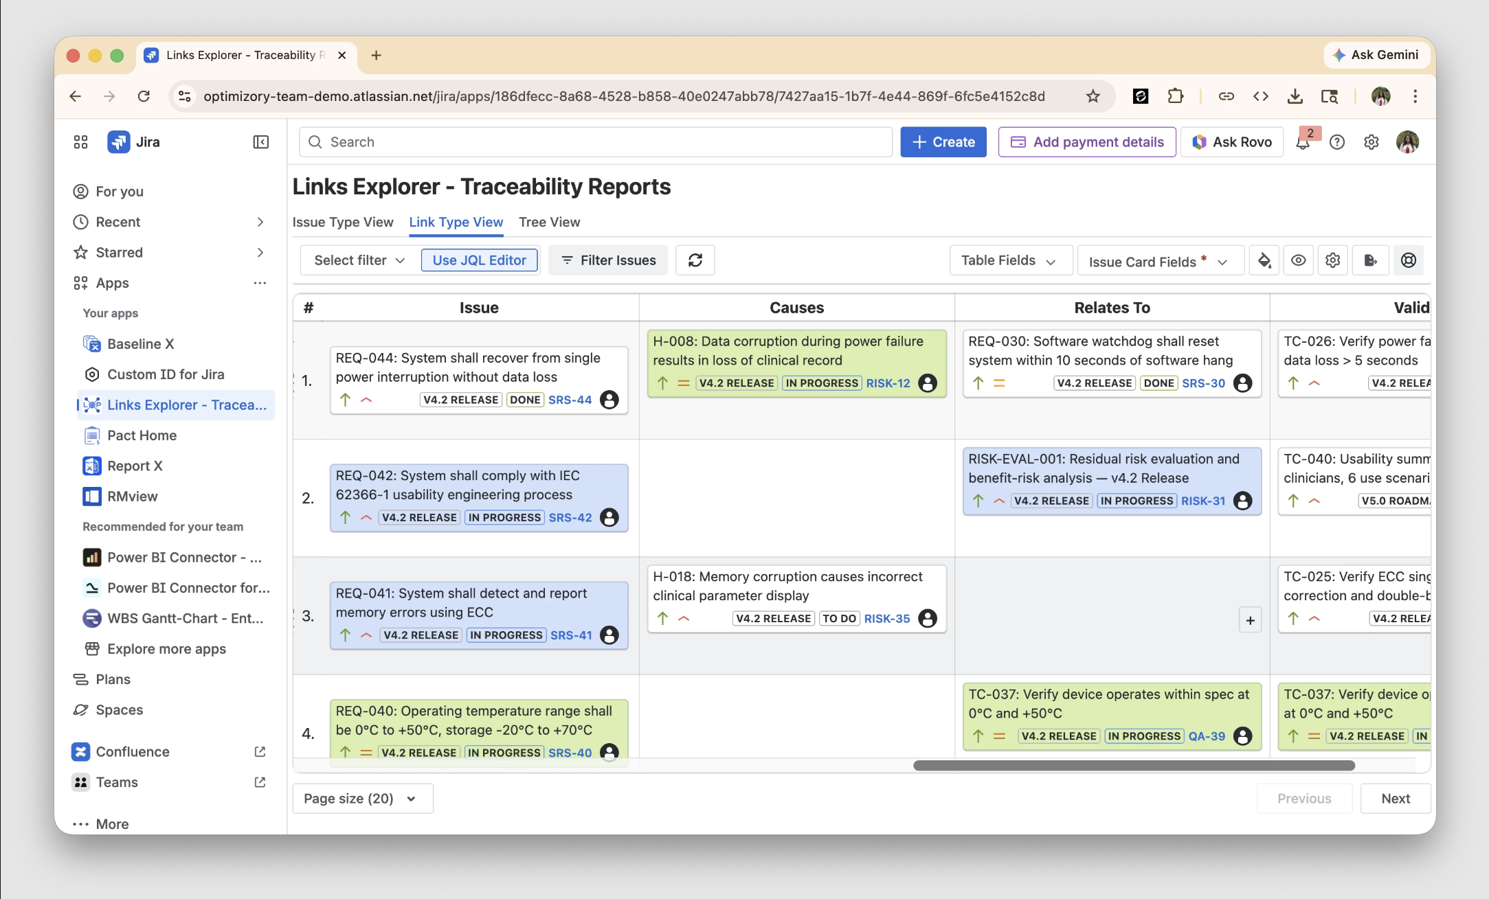Bookmark this page with the star icon
This screenshot has width=1489, height=899.
tap(1093, 96)
